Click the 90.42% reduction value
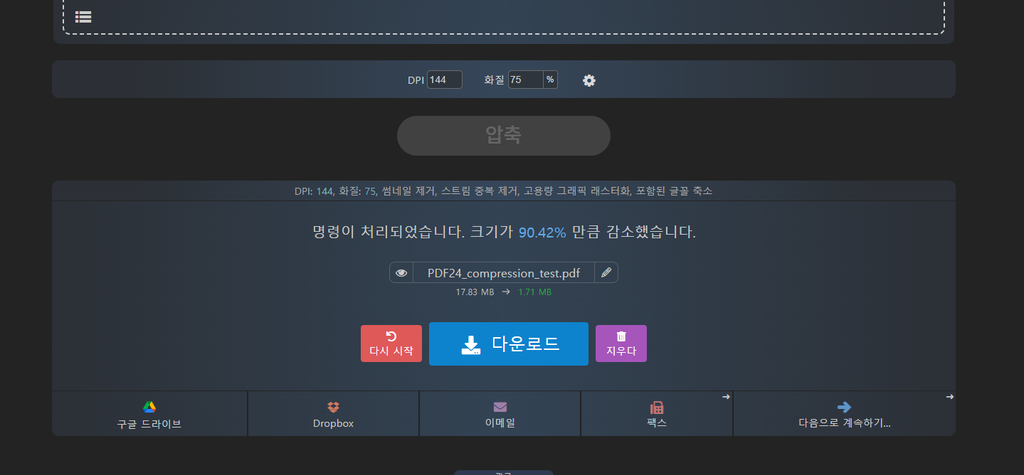Image resolution: width=1024 pixels, height=475 pixels. point(542,233)
